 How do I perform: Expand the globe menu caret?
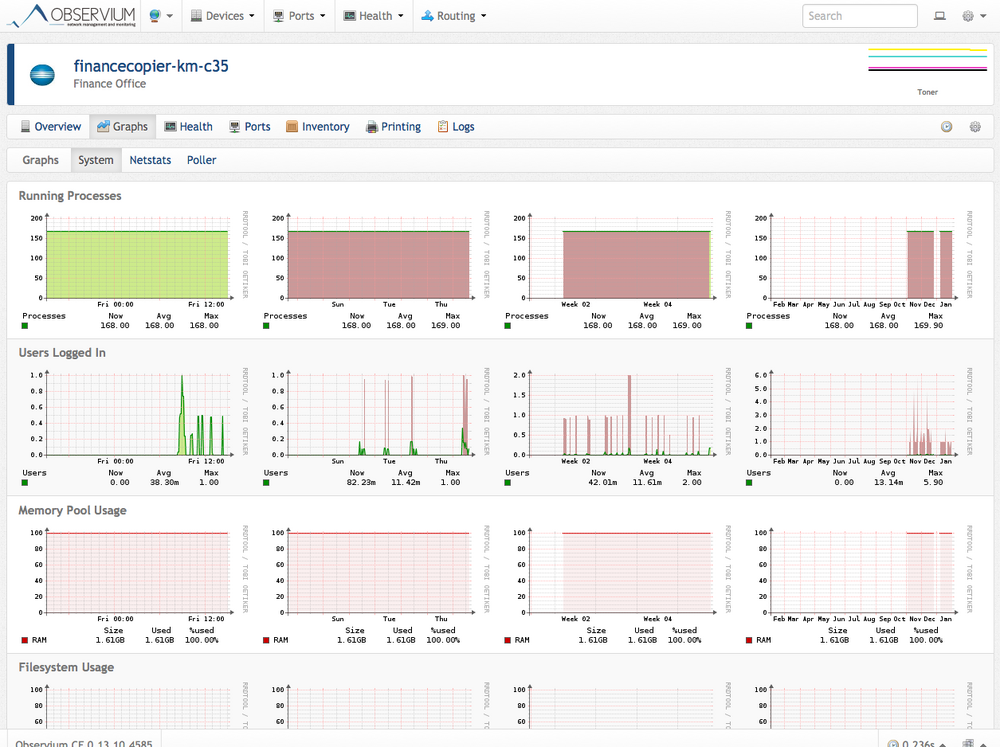[170, 17]
